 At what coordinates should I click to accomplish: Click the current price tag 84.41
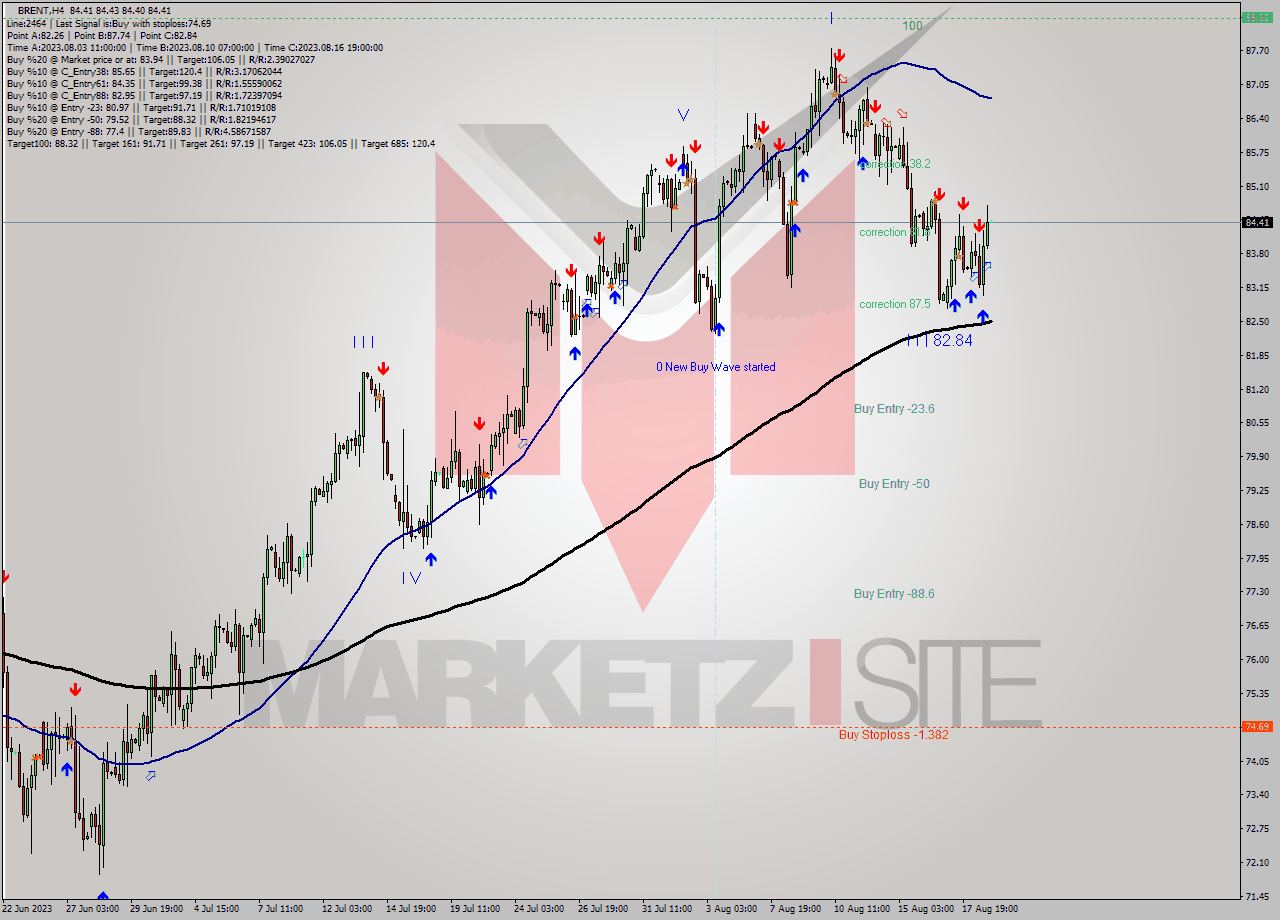1257,222
